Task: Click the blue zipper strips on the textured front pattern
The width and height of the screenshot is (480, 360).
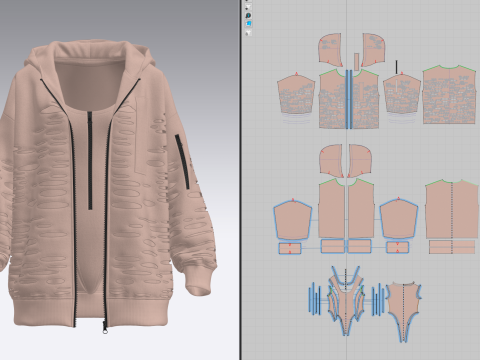Action: click(x=349, y=99)
